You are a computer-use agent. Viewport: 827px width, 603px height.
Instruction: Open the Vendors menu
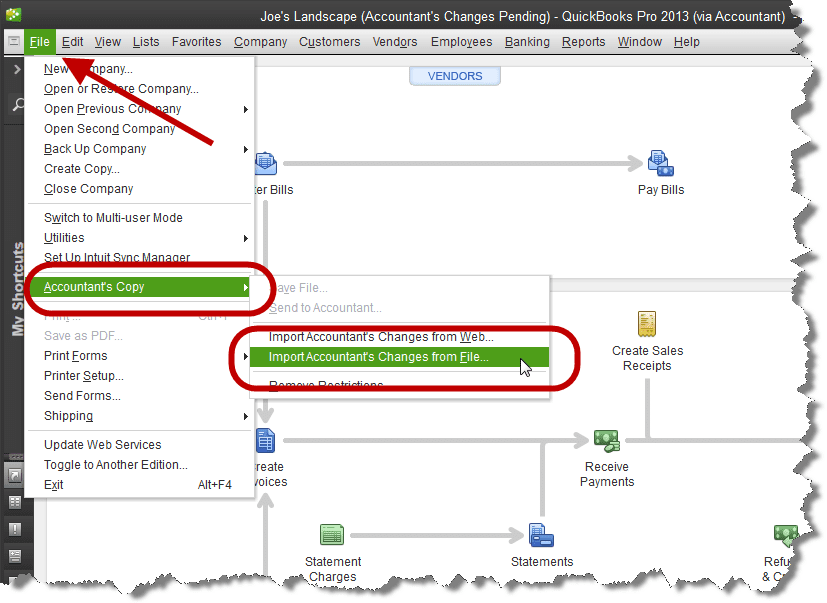point(395,42)
